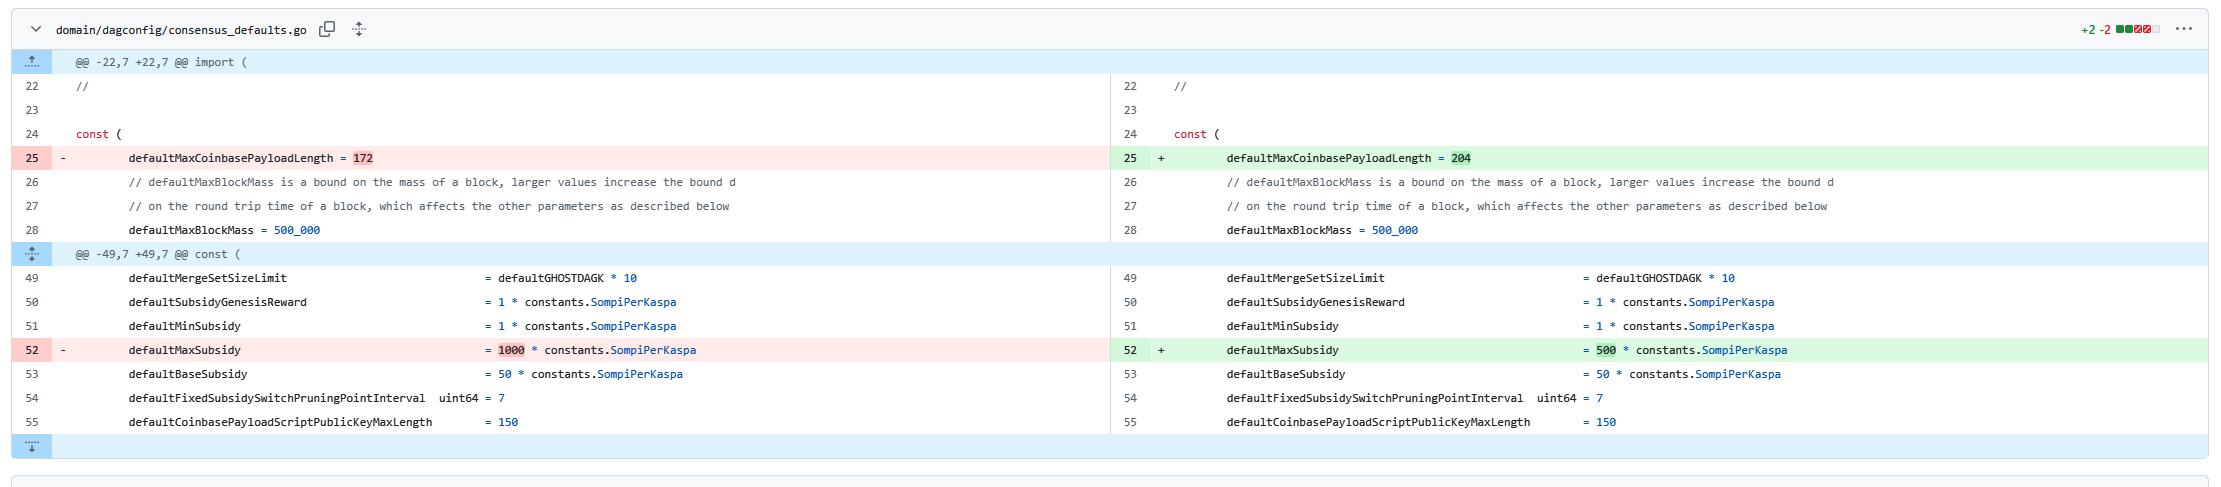Click the highlighted removed value 1000

click(511, 350)
